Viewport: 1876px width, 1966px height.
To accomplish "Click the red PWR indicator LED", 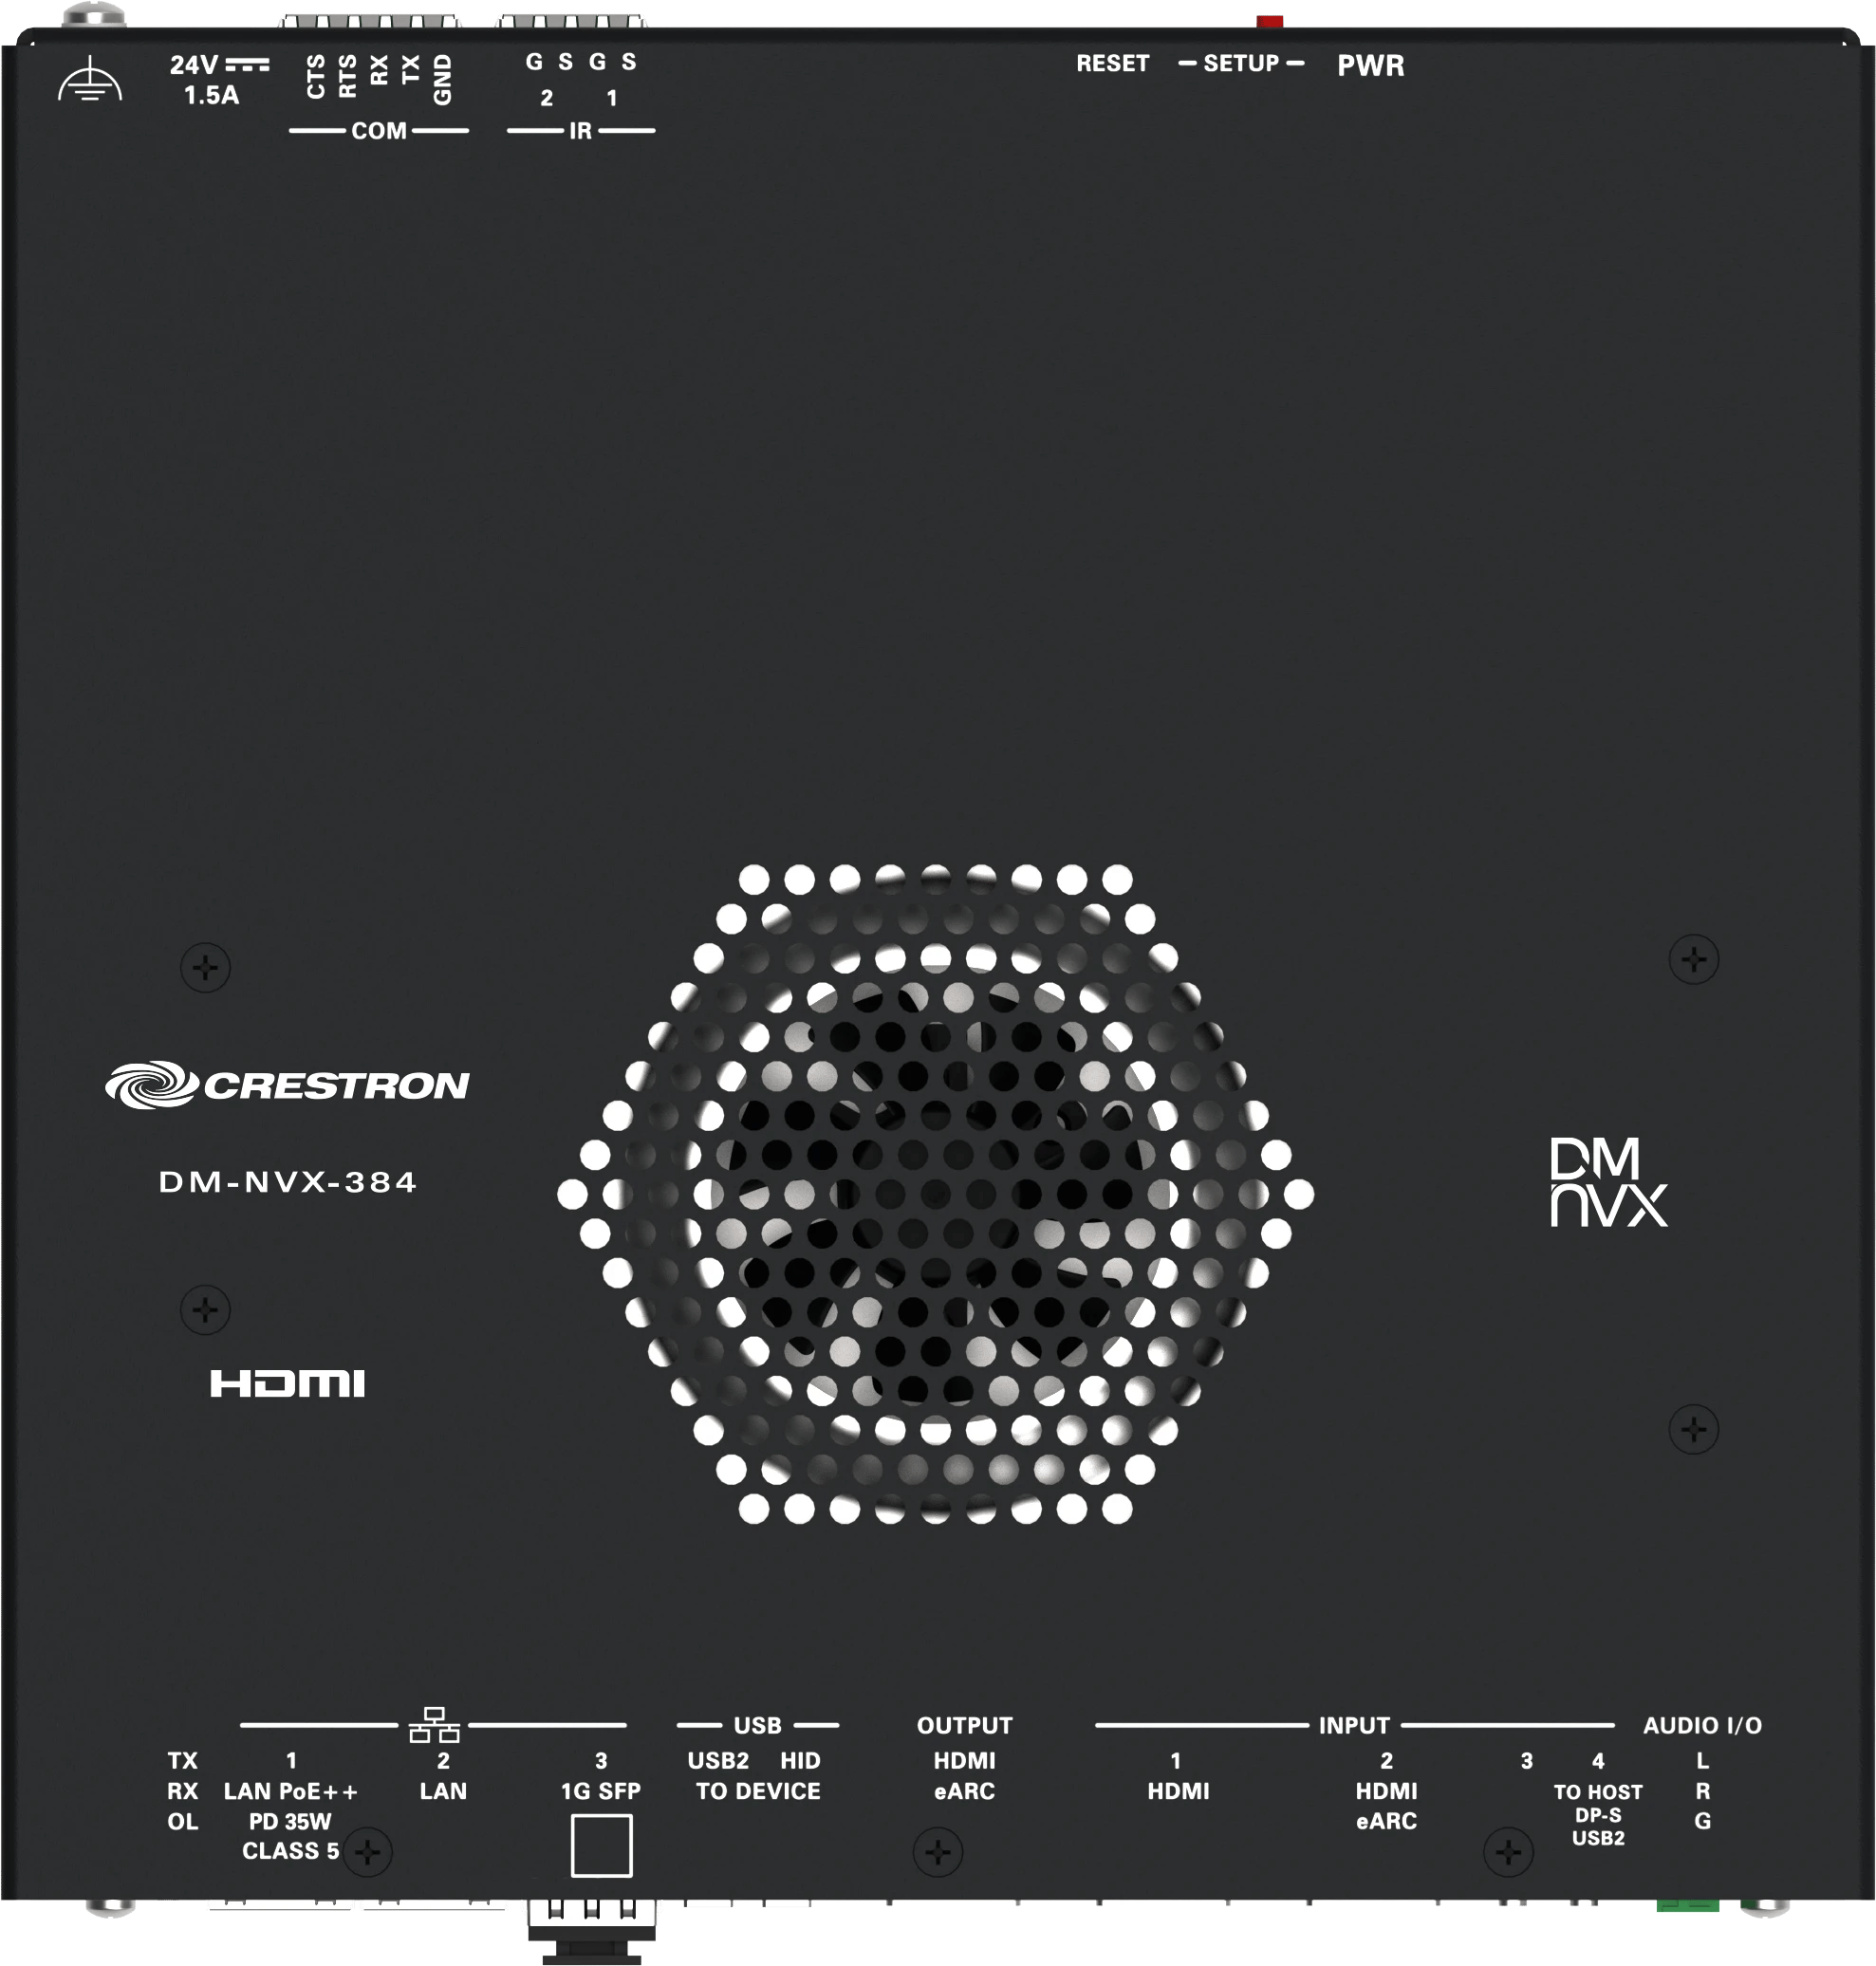I will 1269,21.
